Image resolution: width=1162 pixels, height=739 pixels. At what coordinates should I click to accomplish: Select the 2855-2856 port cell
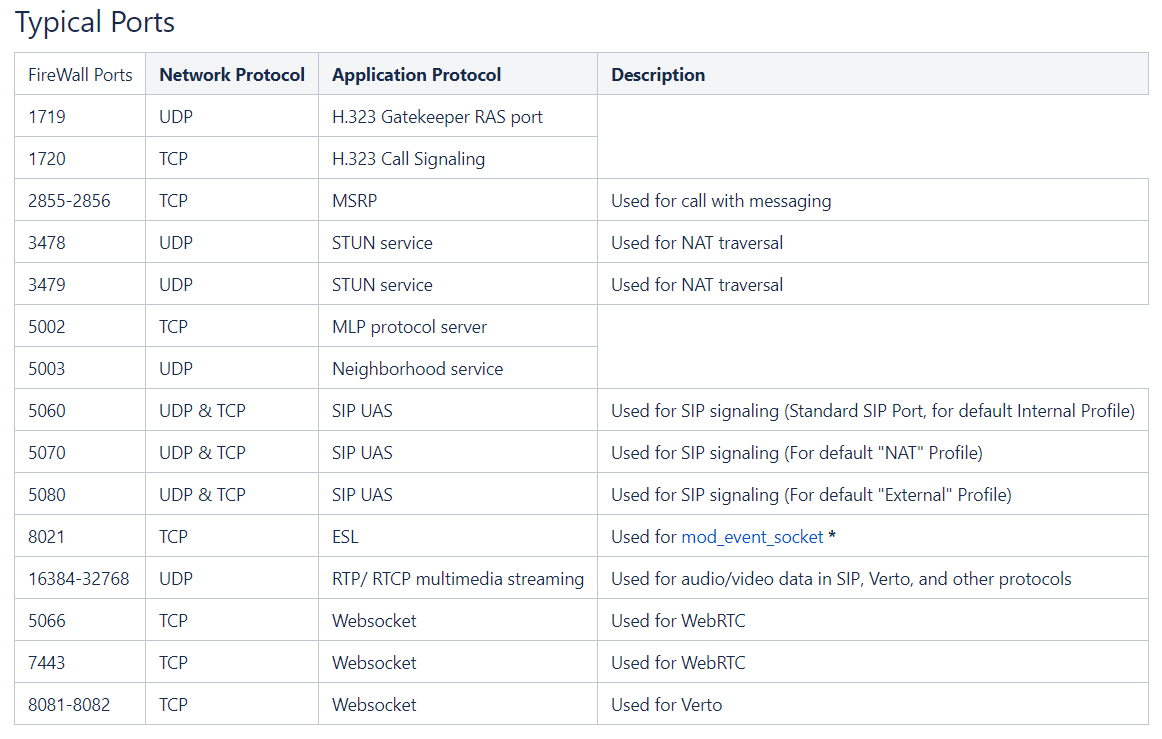[80, 200]
